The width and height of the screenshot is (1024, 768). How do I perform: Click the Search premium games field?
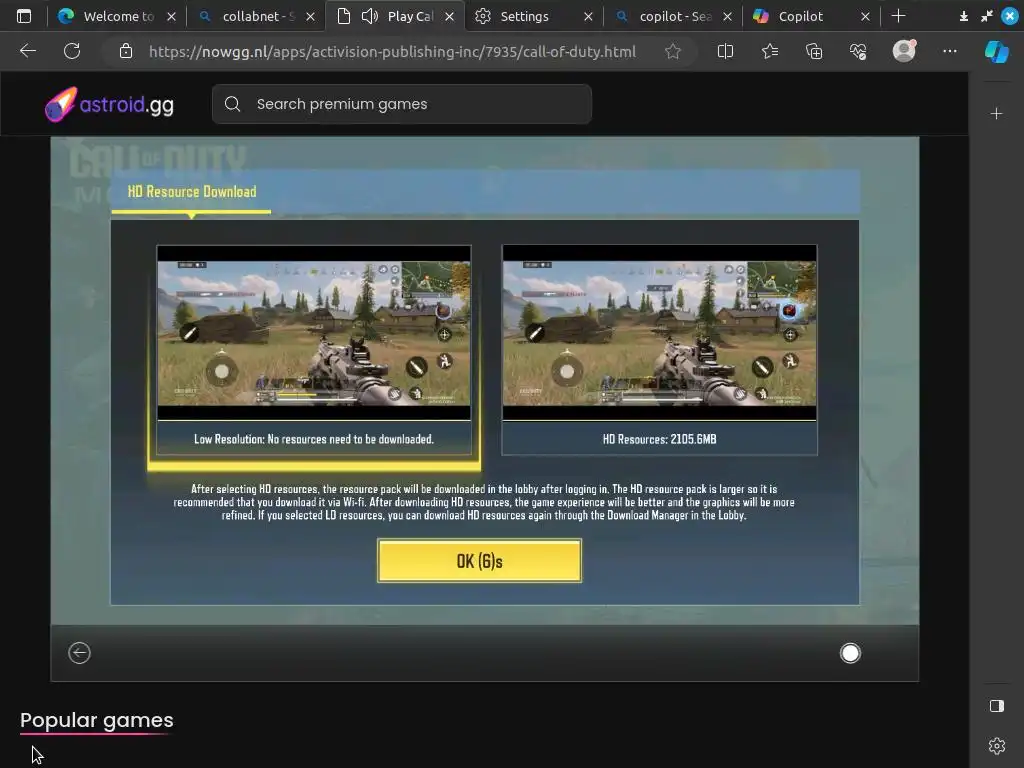[x=402, y=104]
